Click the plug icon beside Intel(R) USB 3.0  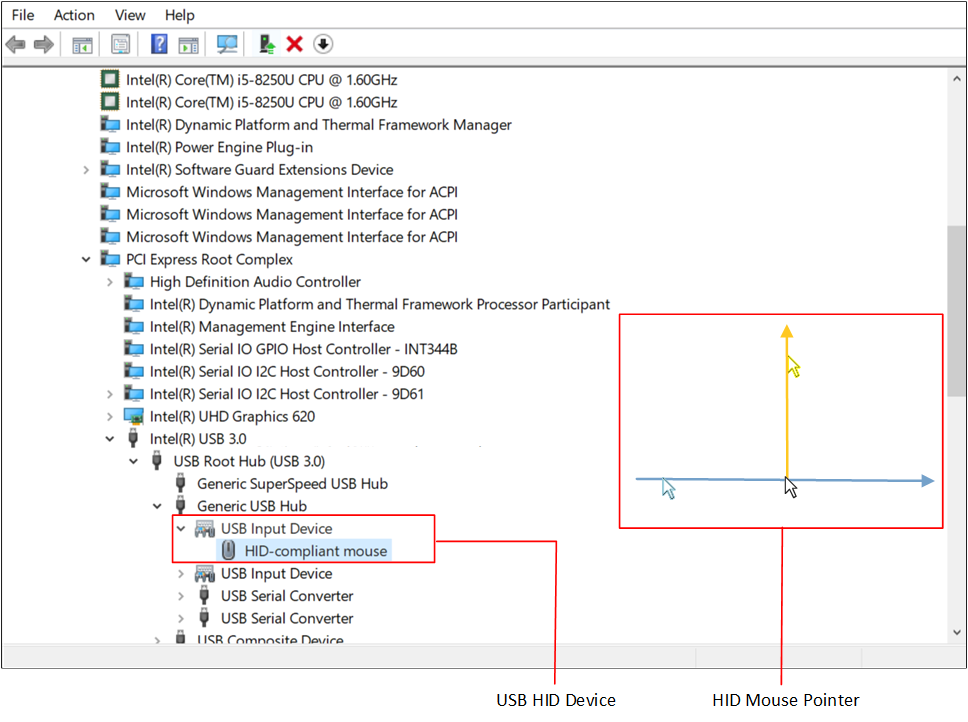pos(133,439)
